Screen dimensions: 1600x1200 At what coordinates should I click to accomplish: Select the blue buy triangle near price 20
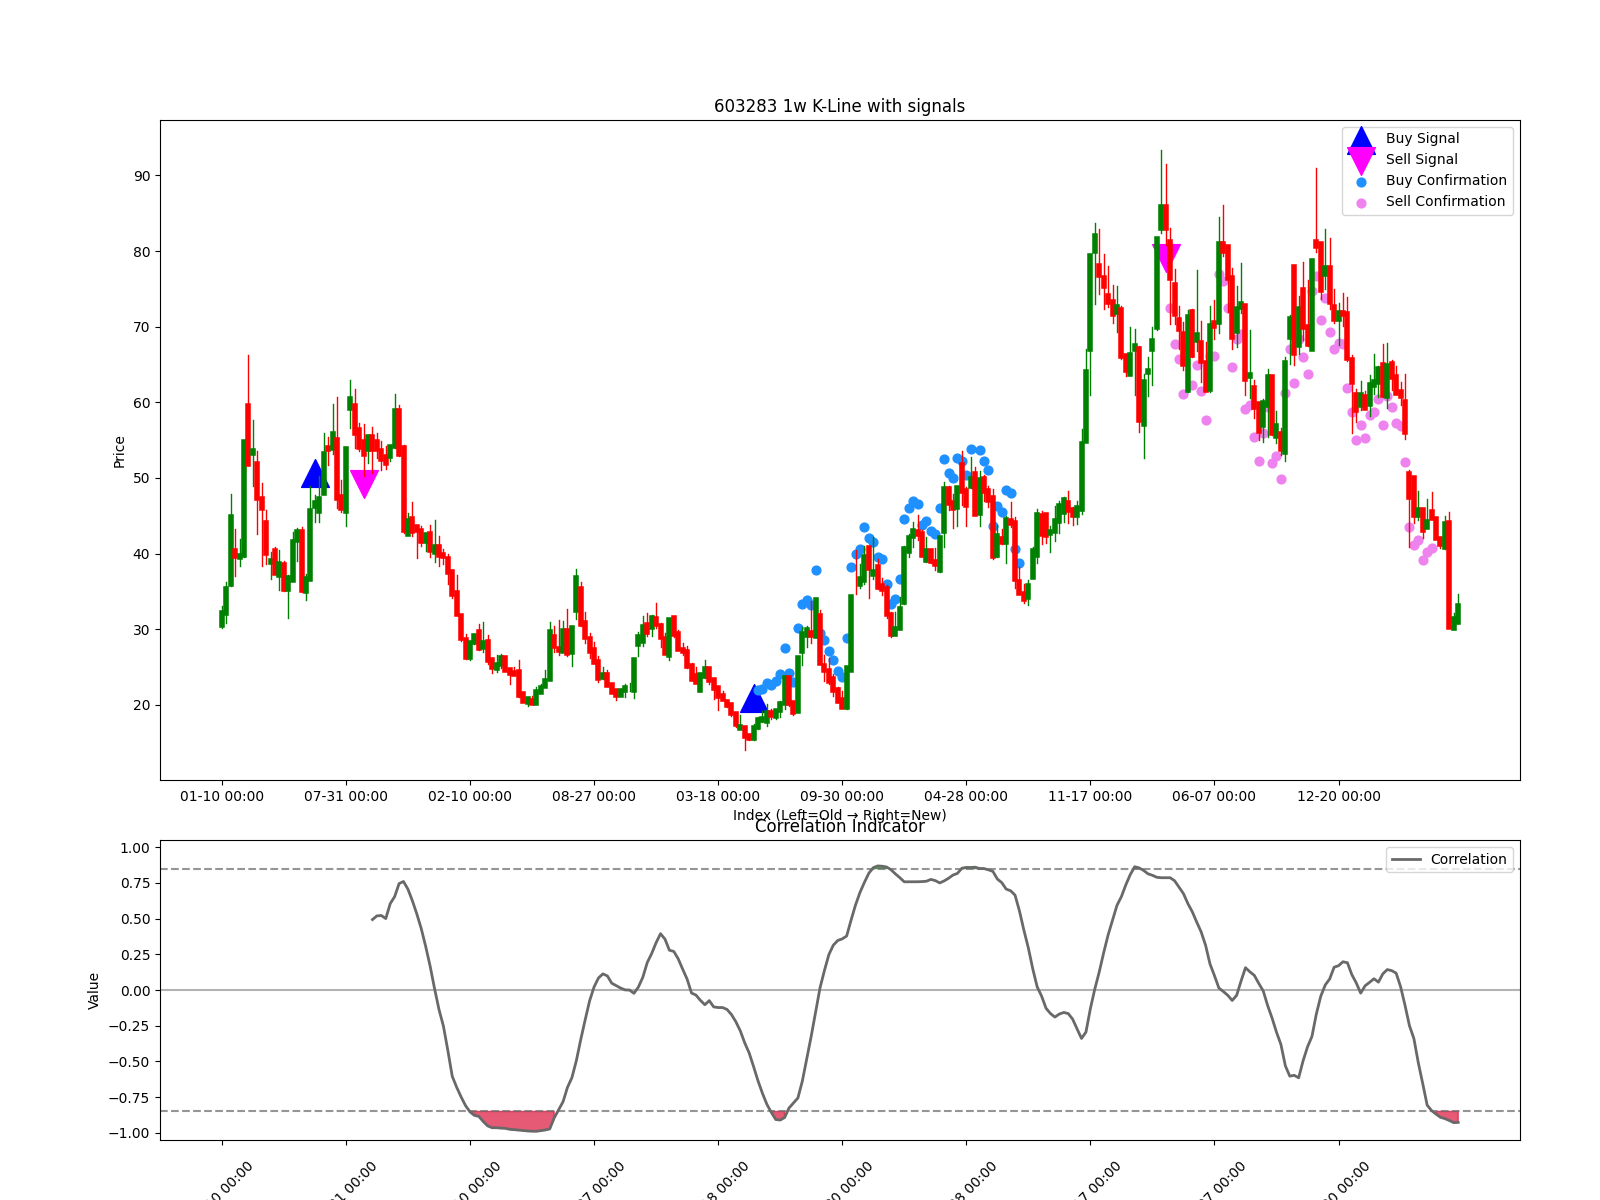click(x=754, y=699)
